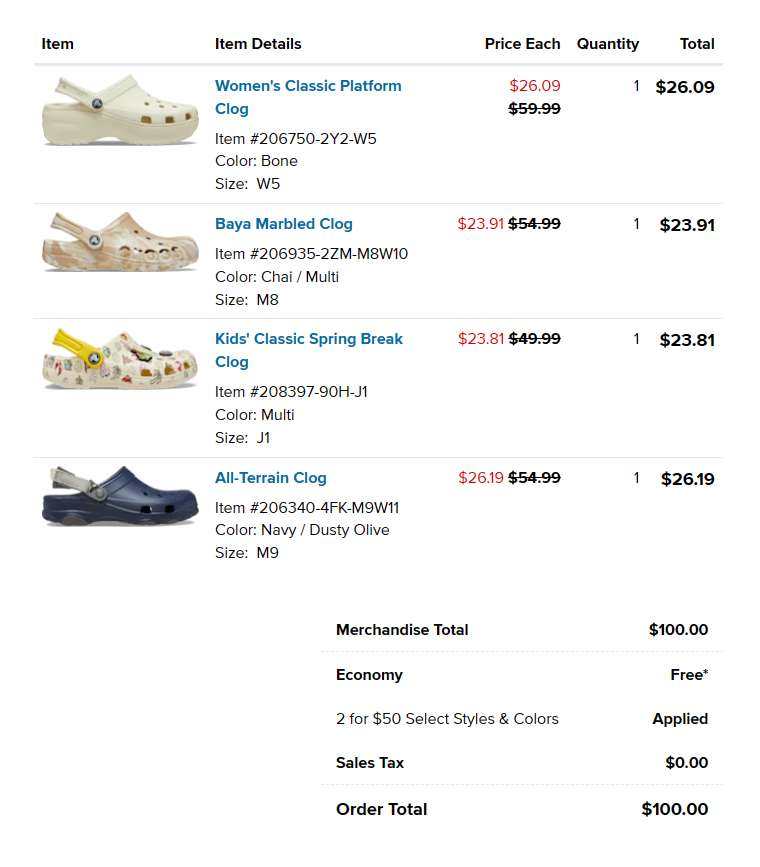Click the 2 for $50 promotion text
The width and height of the screenshot is (760, 867).
447,719
